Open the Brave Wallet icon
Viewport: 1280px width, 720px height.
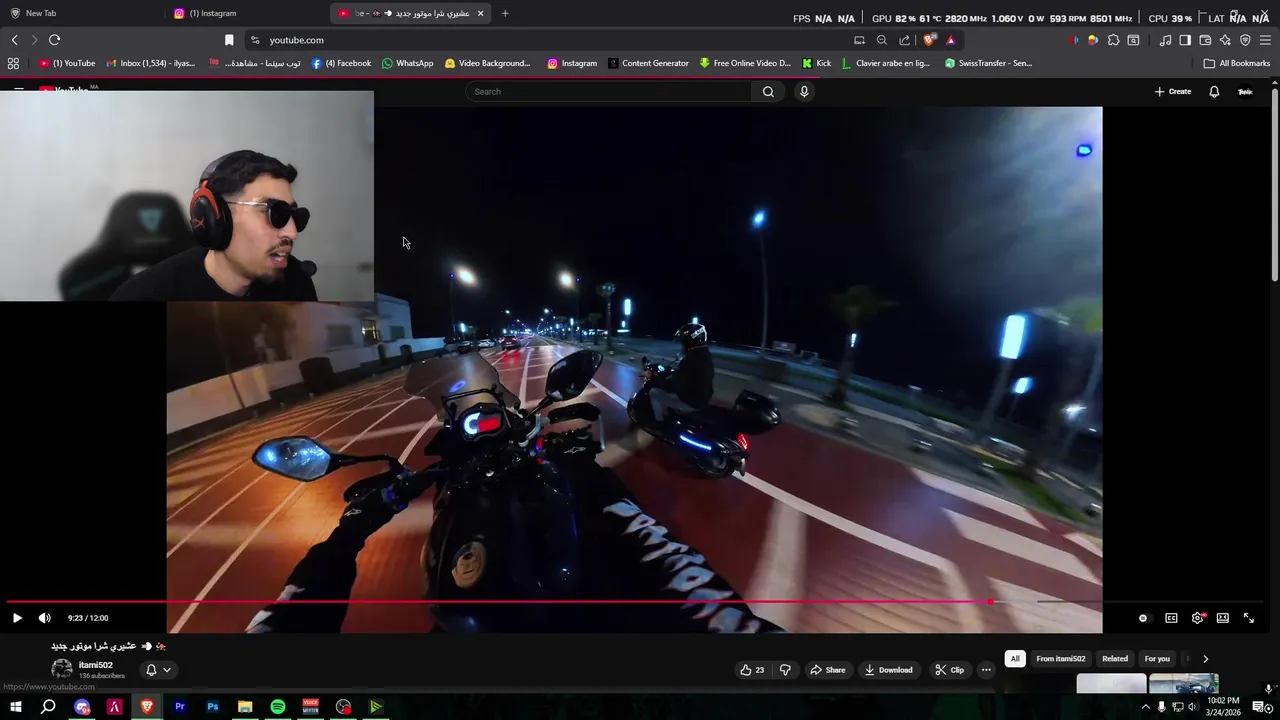tap(1205, 40)
